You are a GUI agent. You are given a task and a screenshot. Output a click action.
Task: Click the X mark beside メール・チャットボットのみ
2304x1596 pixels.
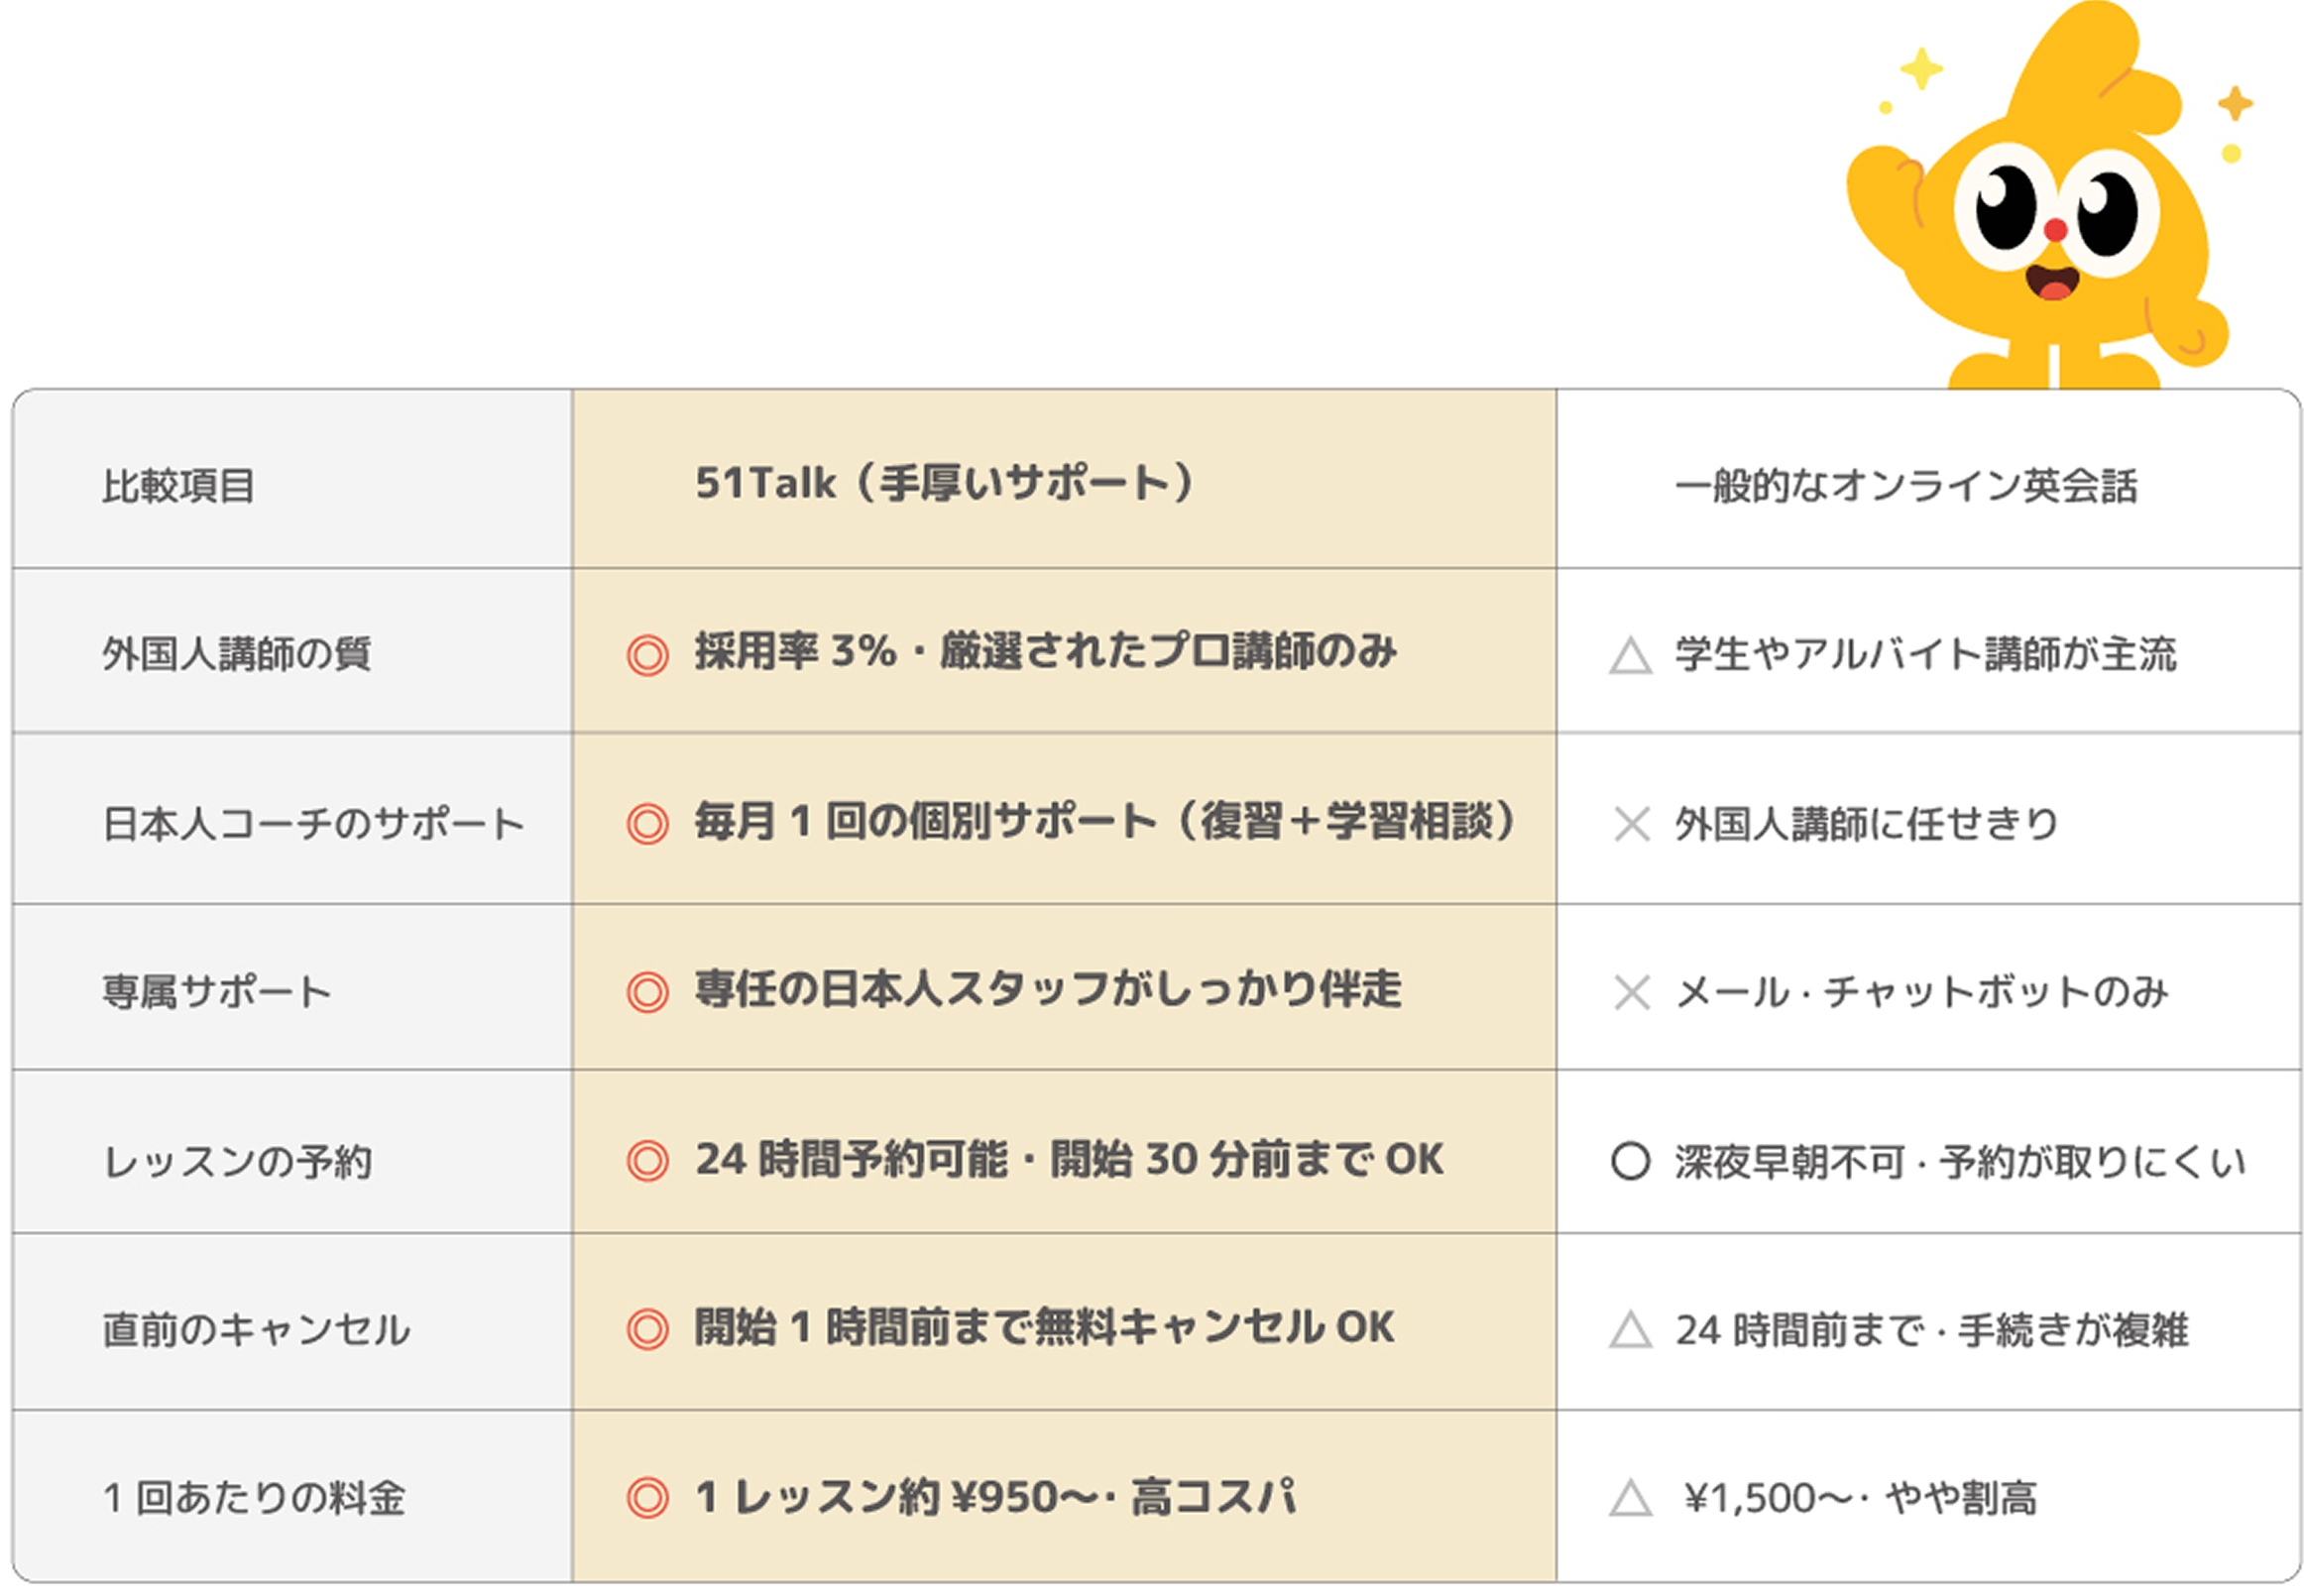(x=1632, y=993)
